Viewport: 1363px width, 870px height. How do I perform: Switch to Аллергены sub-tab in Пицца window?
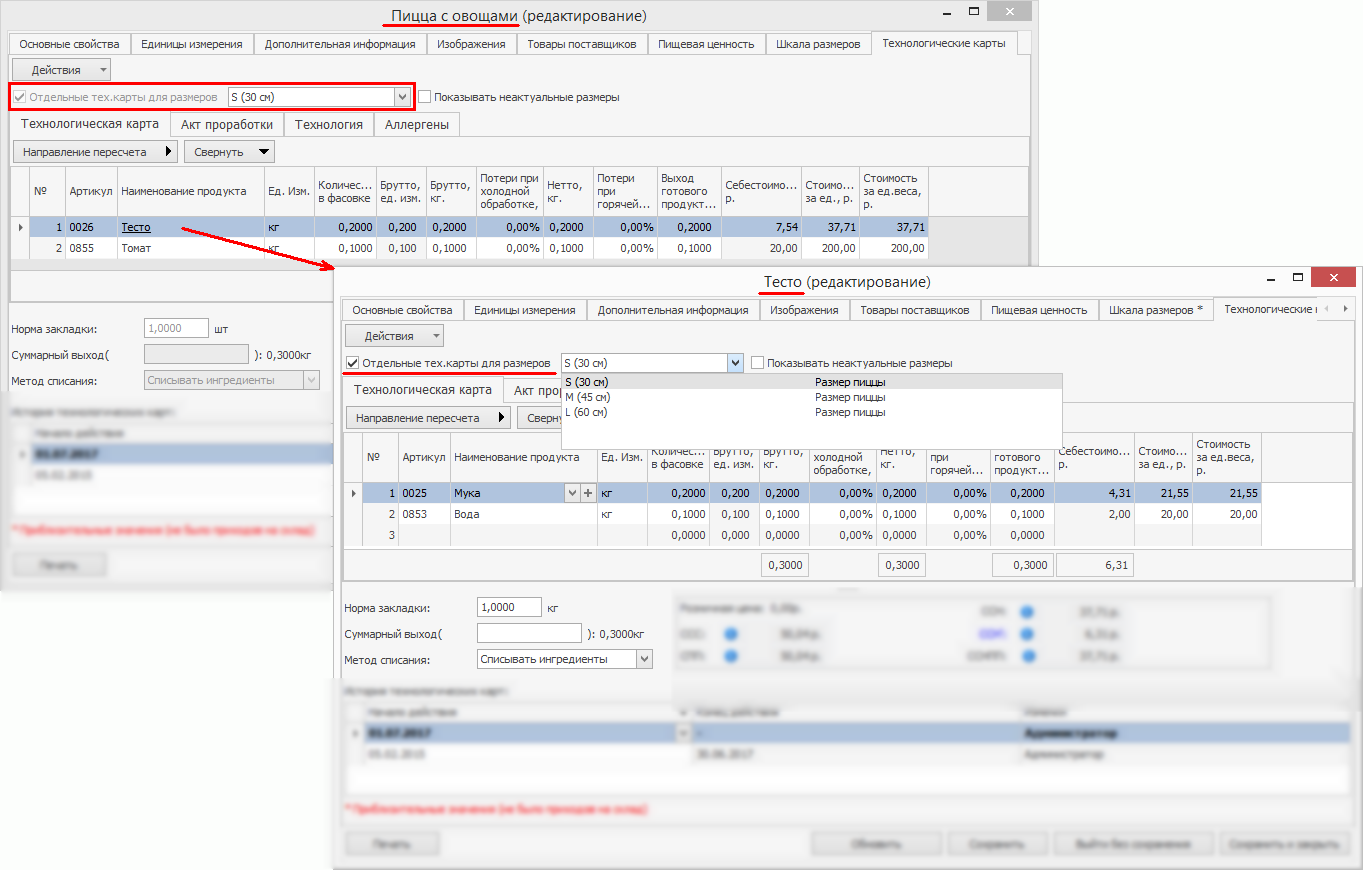[x=417, y=125]
